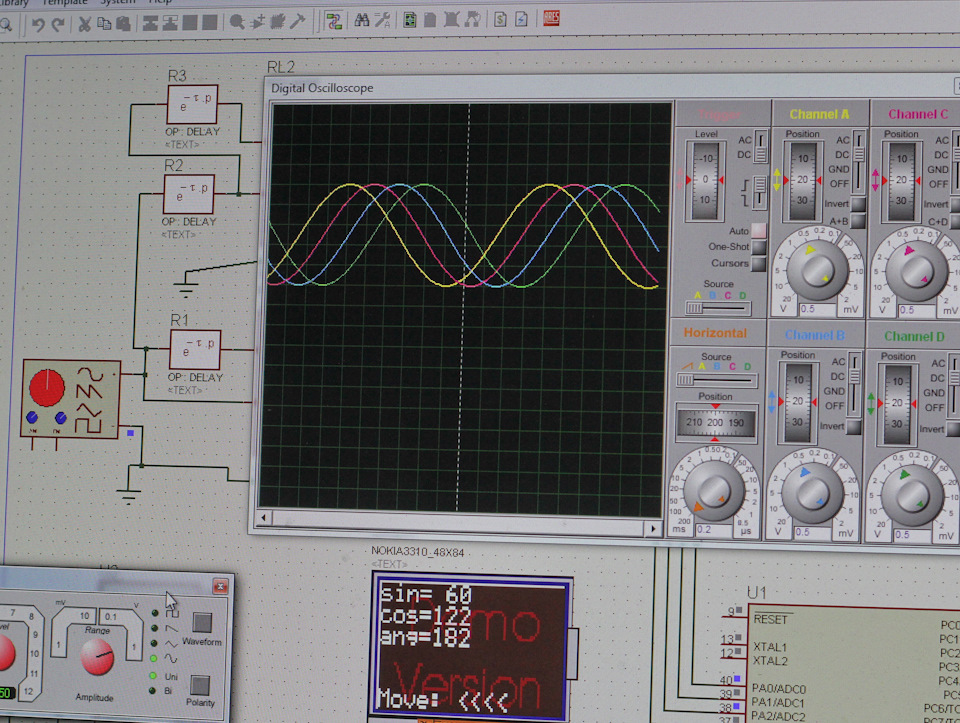Image resolution: width=960 pixels, height=723 pixels.
Task: Toggle the trigger Auto button
Action: pyautogui.click(x=758, y=231)
